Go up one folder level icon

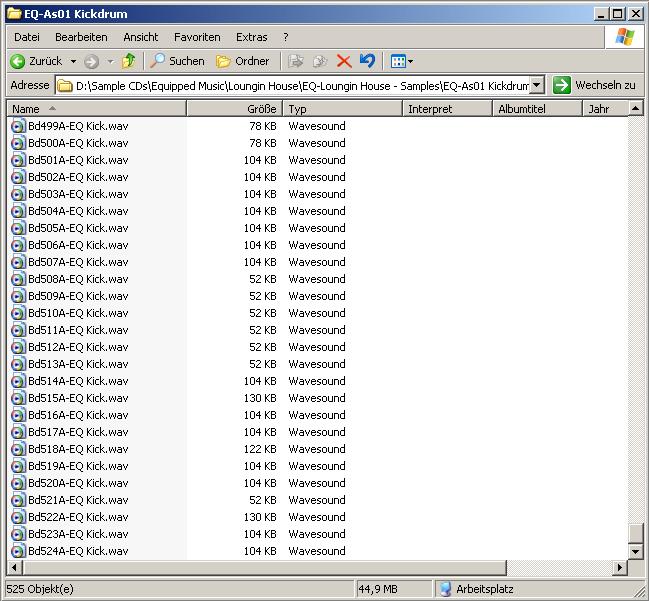click(x=129, y=61)
